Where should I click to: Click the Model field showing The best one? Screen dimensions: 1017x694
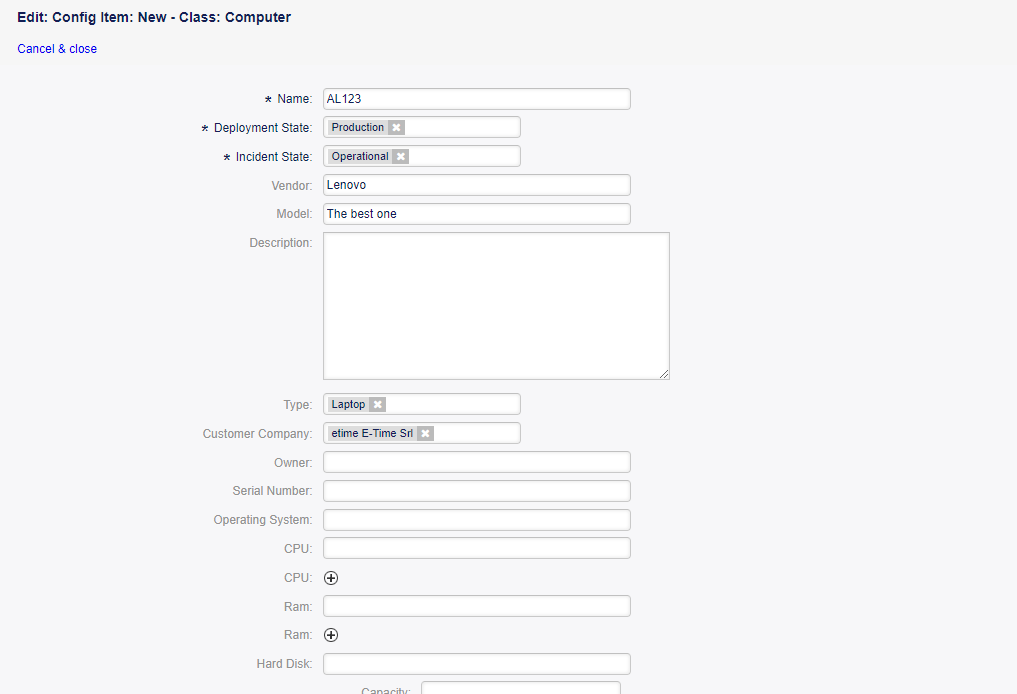pyautogui.click(x=476, y=214)
